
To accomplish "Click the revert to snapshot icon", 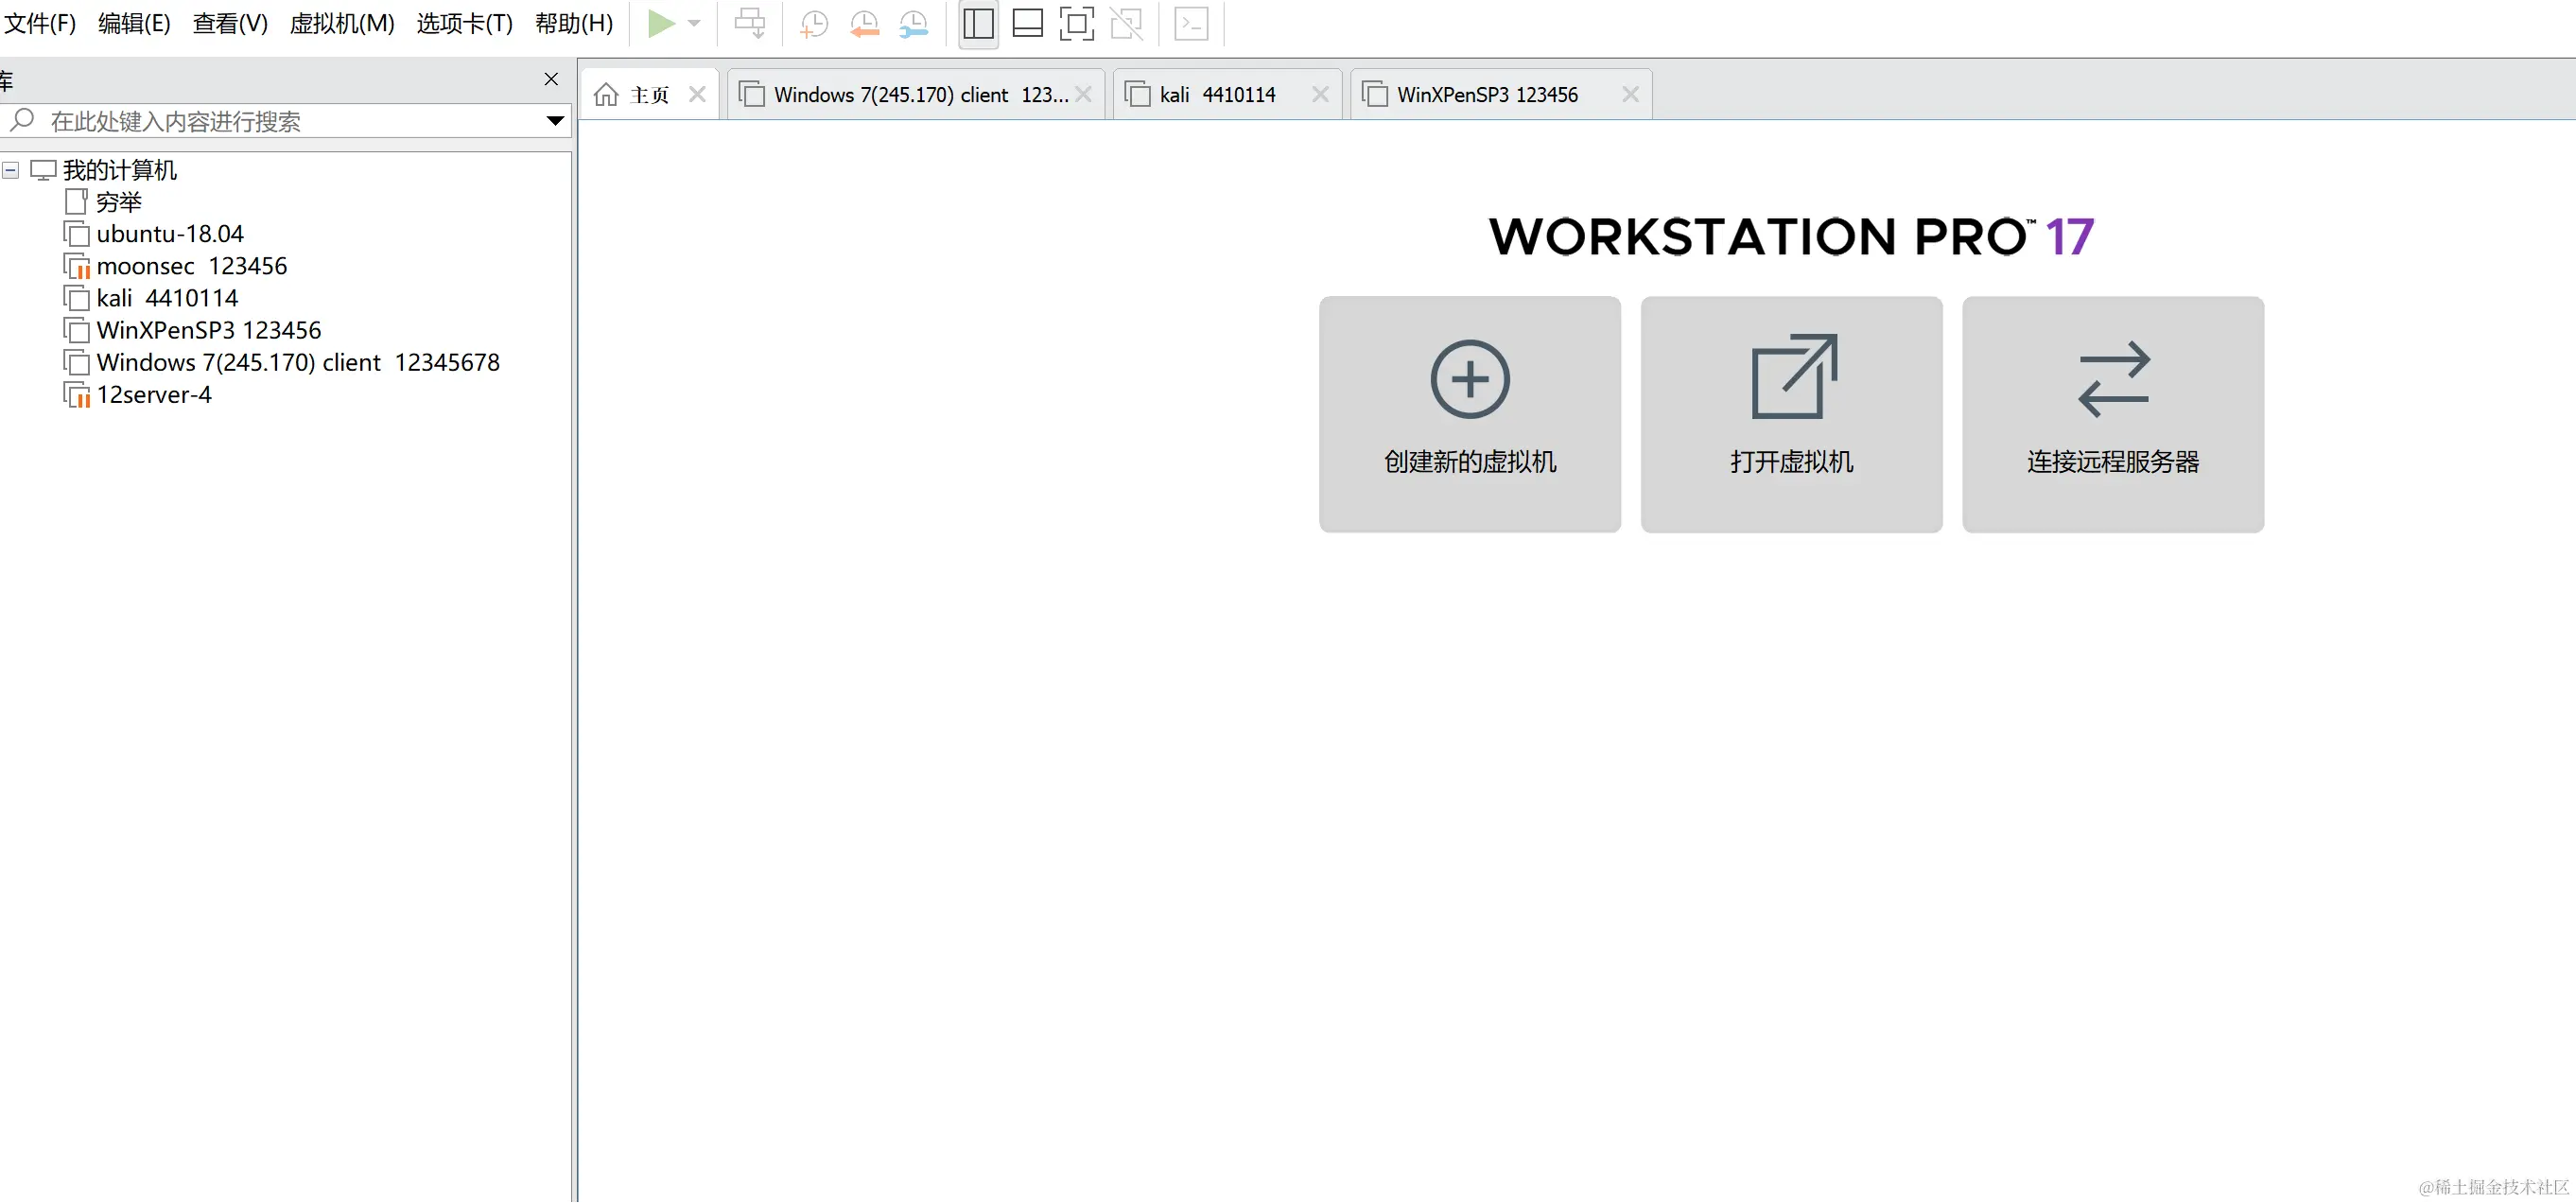I will (864, 23).
